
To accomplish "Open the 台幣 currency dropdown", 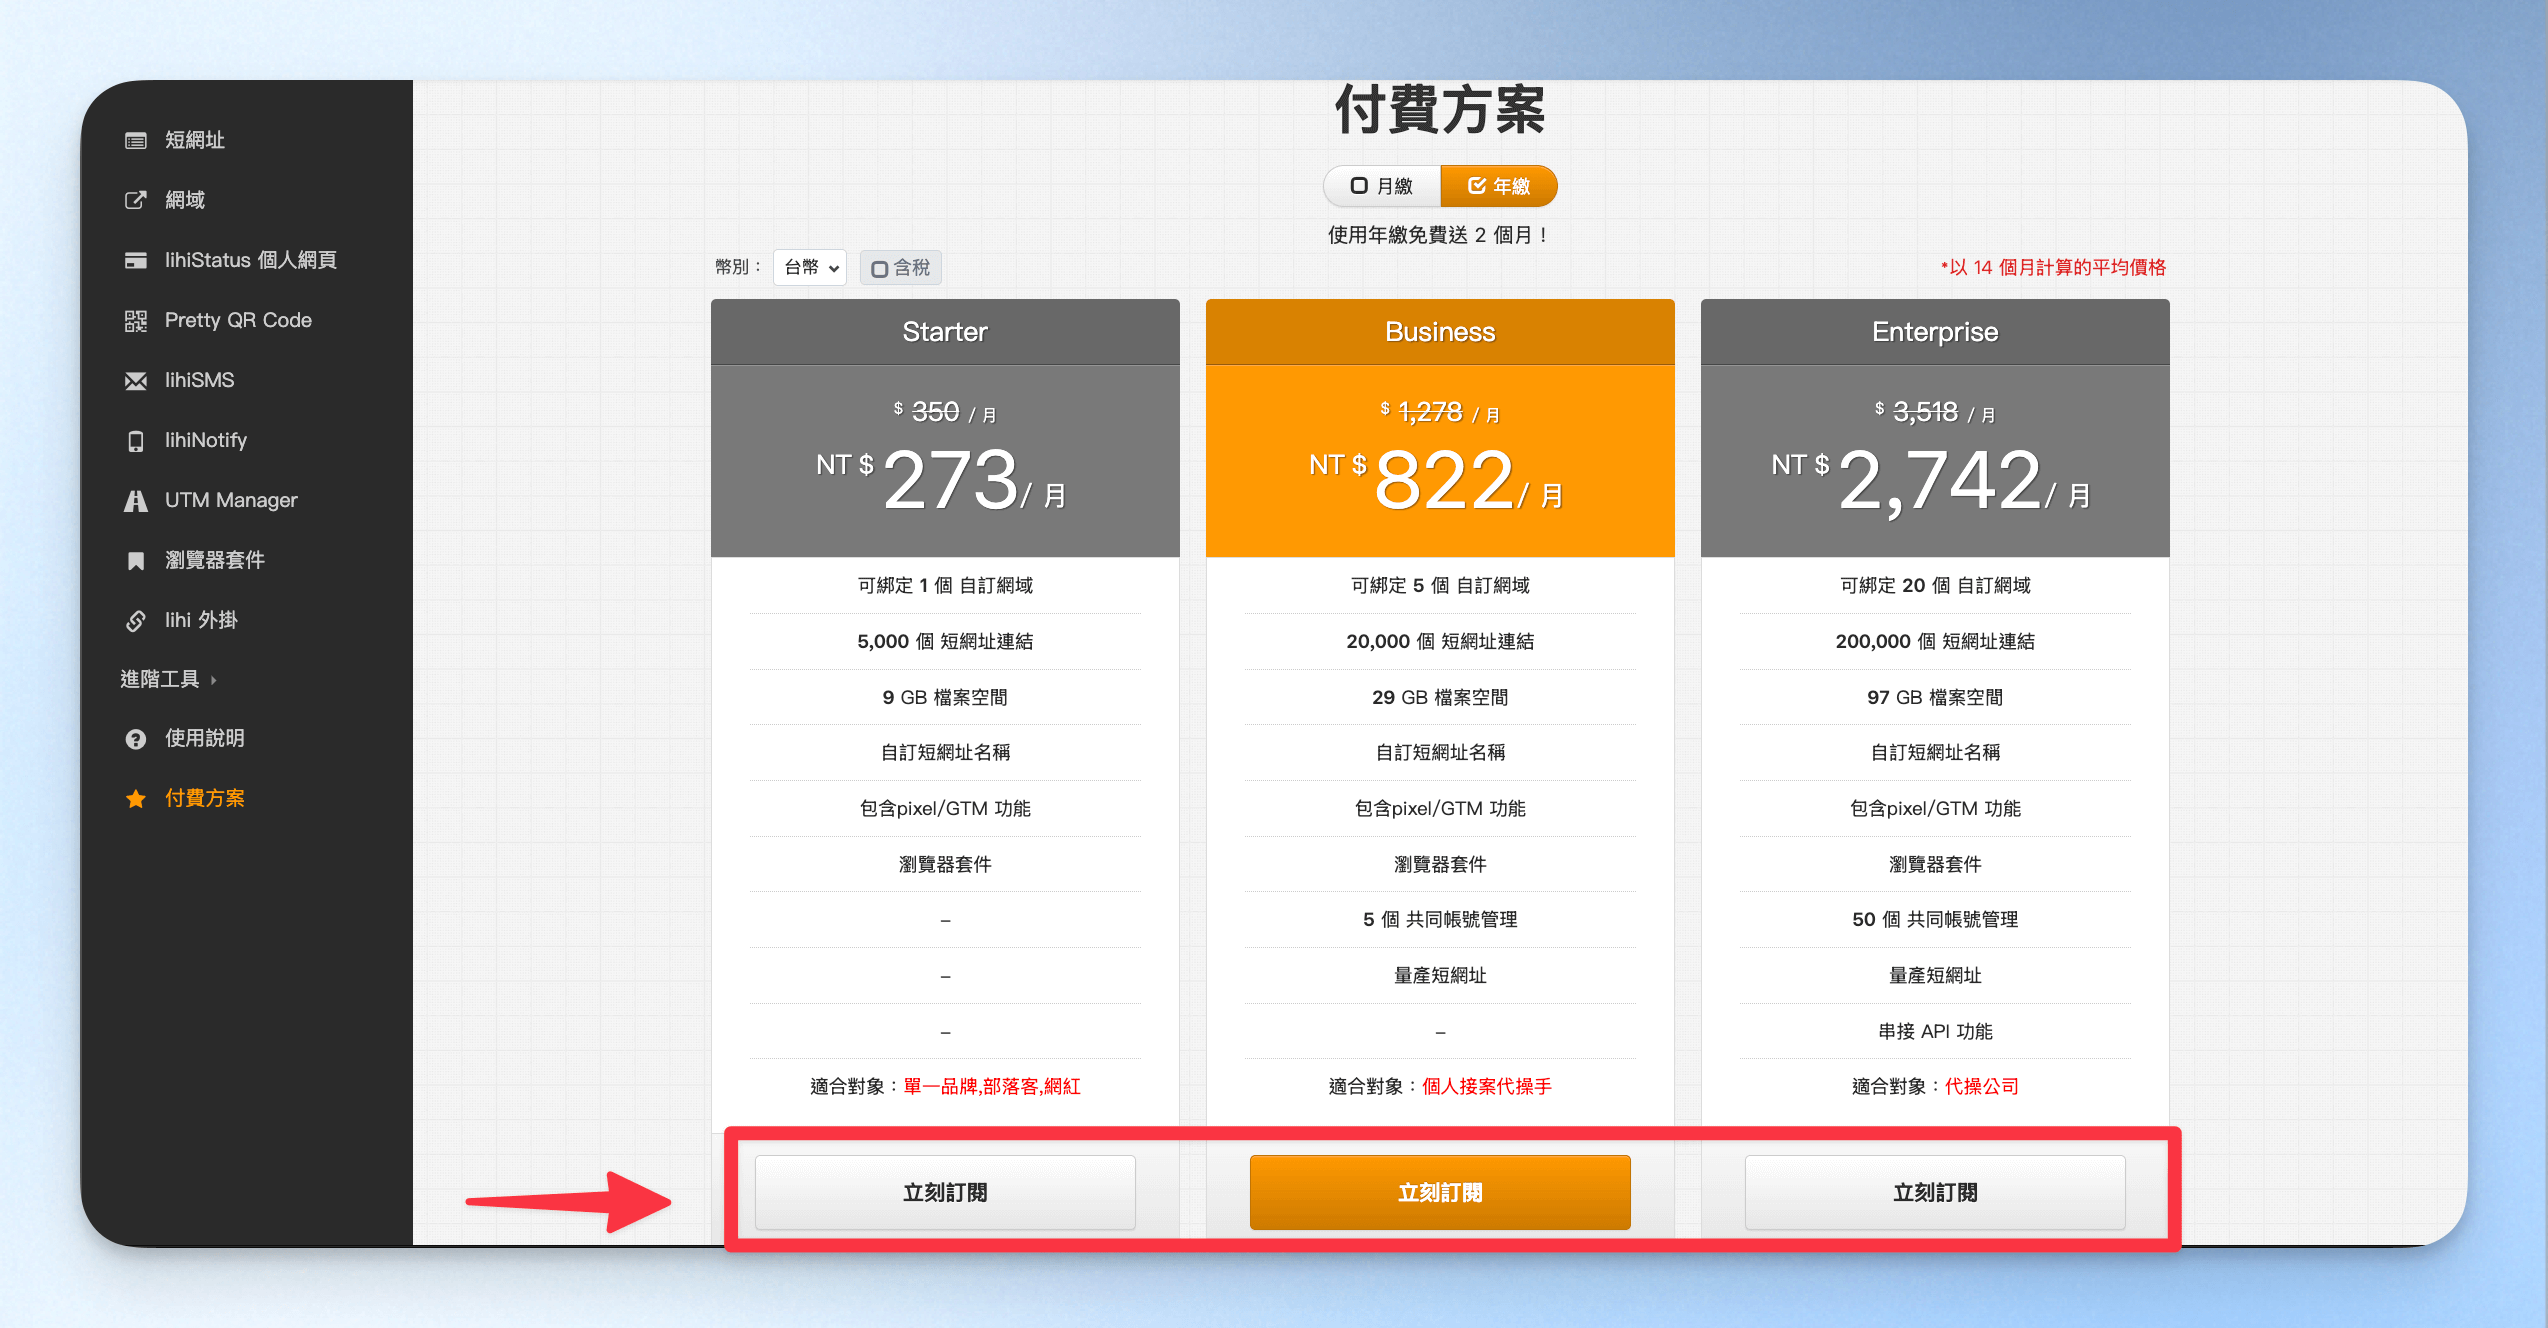I will click(810, 268).
